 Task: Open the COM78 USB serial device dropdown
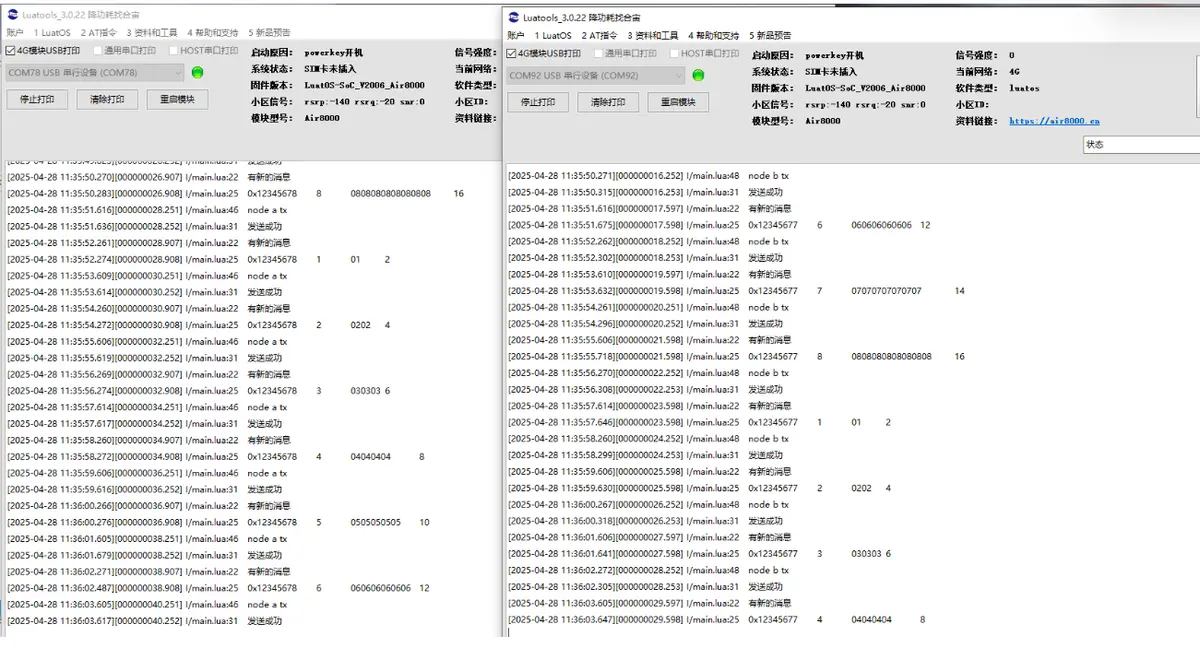click(x=95, y=72)
